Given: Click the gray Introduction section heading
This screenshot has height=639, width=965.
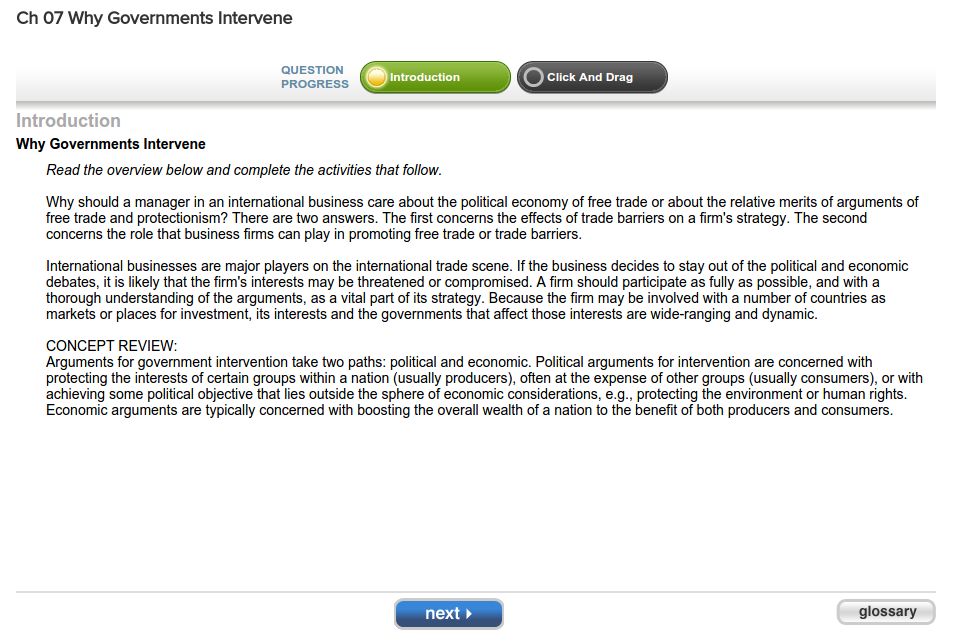Looking at the screenshot, I should point(68,121).
